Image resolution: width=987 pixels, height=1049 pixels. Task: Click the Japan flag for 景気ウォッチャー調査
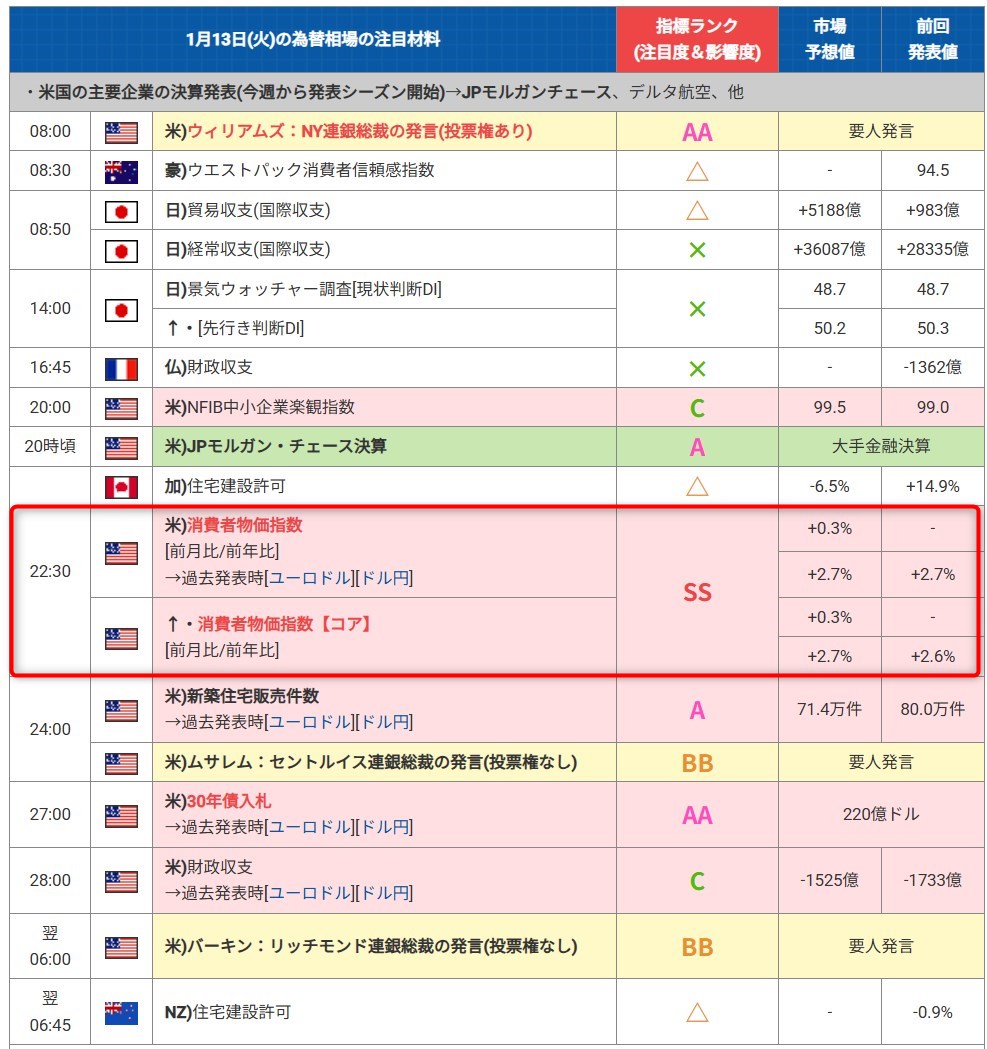point(121,309)
